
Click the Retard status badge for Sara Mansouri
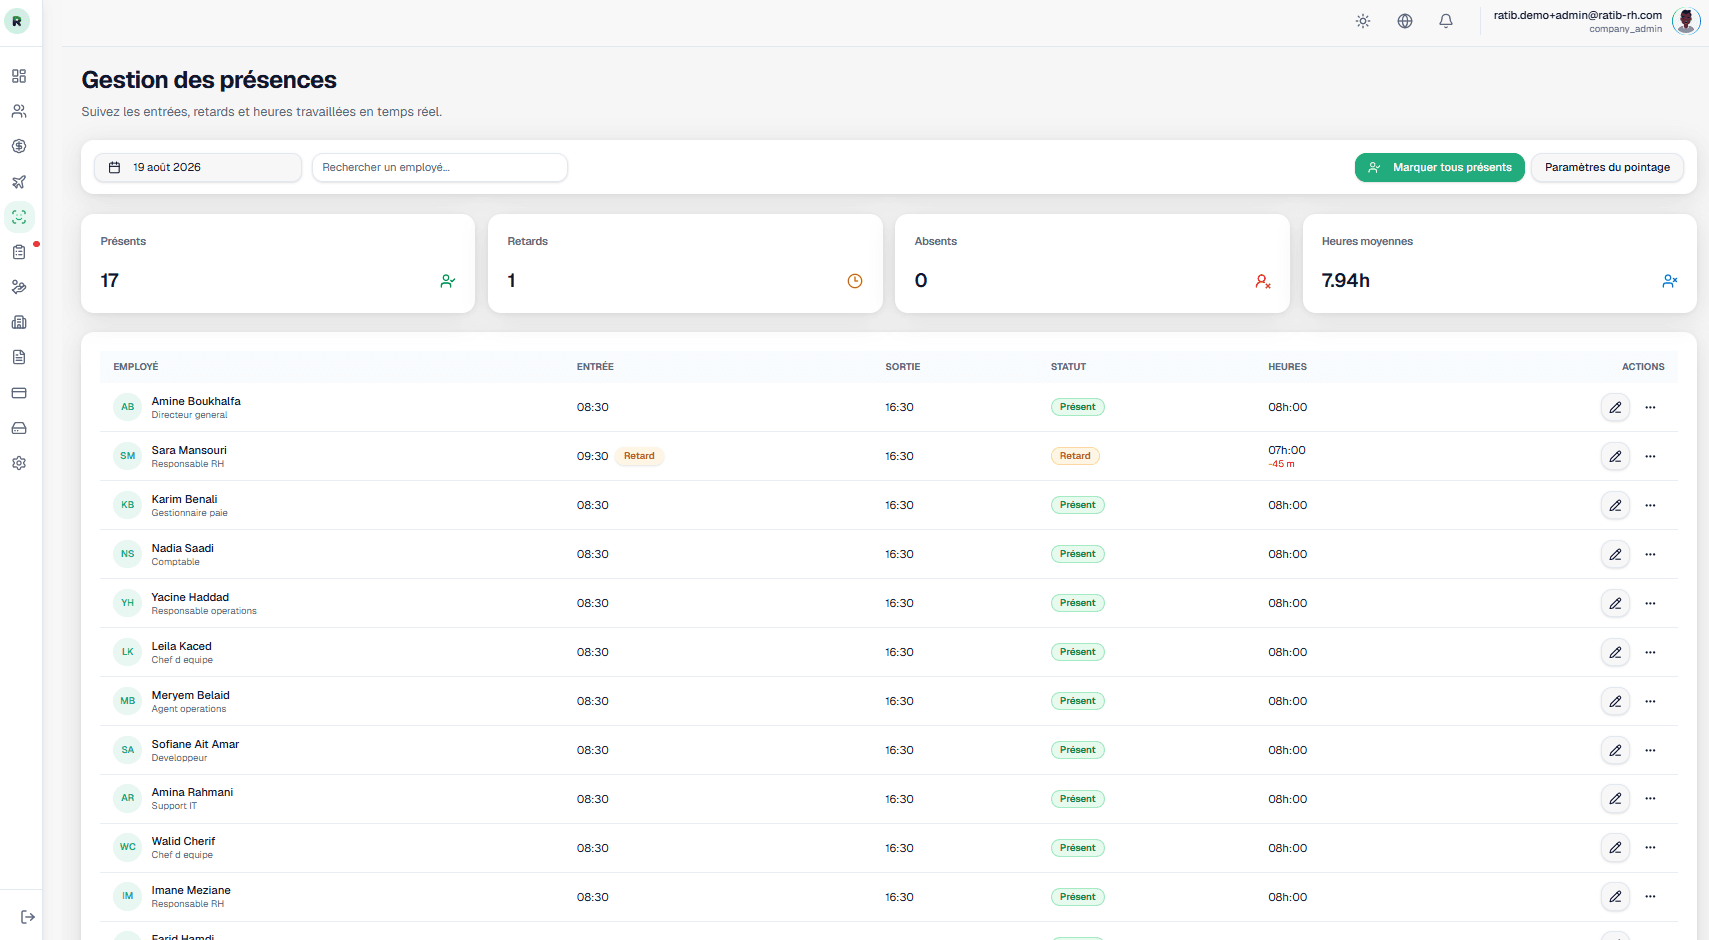click(1075, 456)
